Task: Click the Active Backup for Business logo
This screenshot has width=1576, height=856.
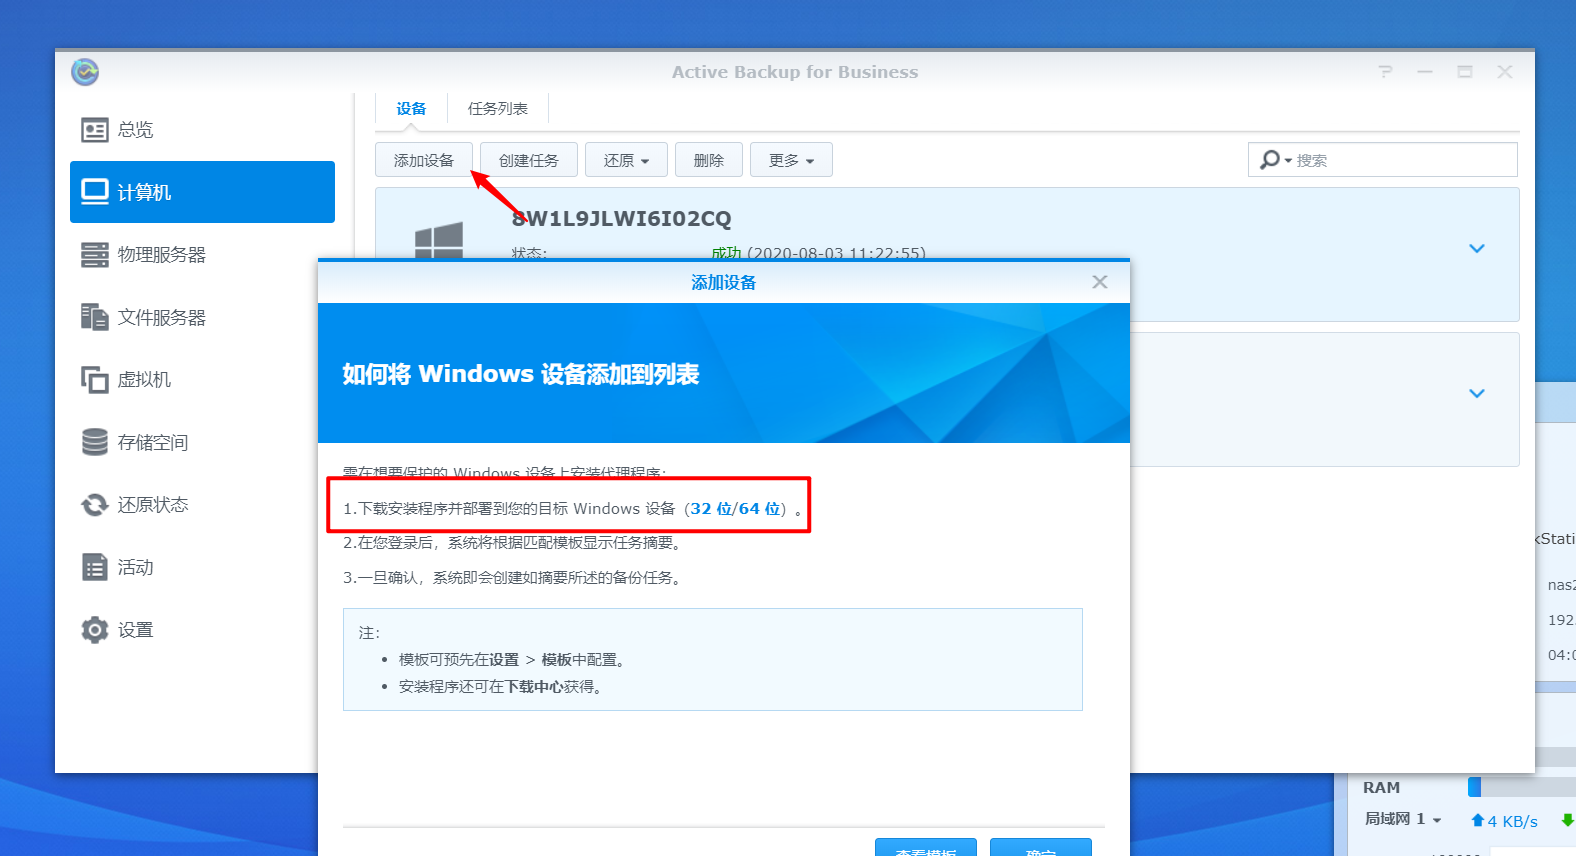Action: coord(85,72)
